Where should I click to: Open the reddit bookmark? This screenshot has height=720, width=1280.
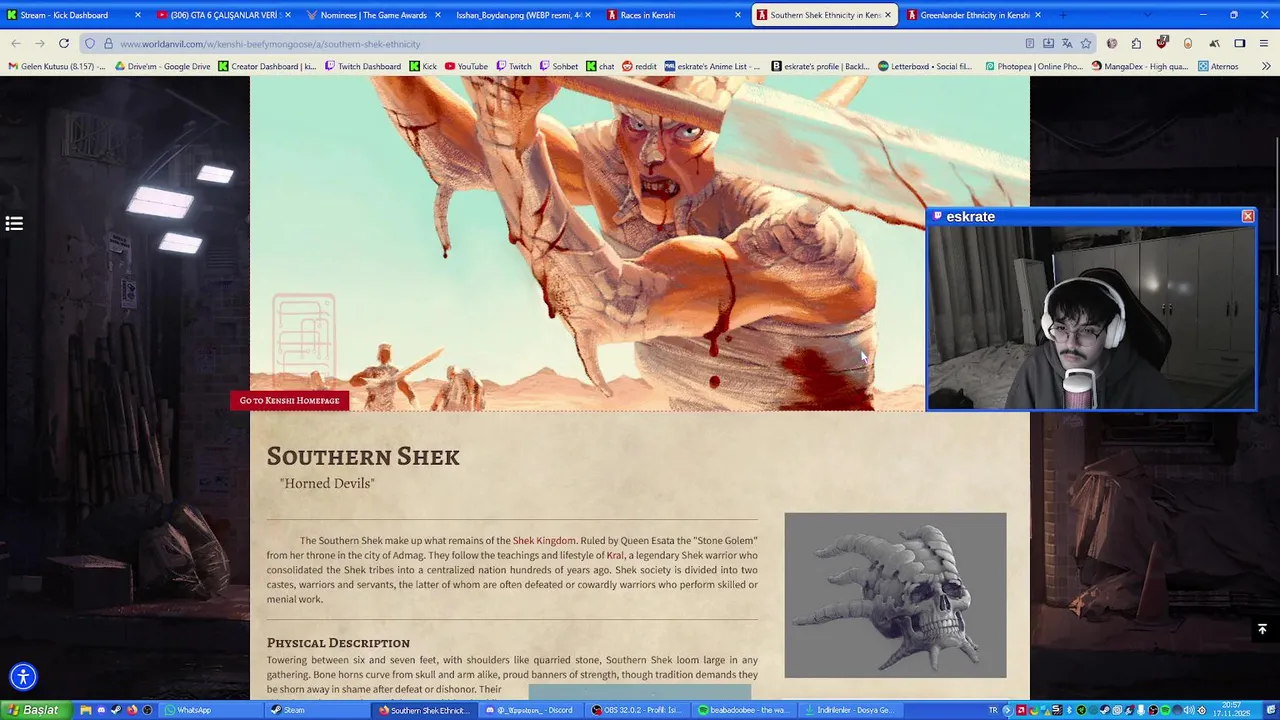tap(639, 66)
